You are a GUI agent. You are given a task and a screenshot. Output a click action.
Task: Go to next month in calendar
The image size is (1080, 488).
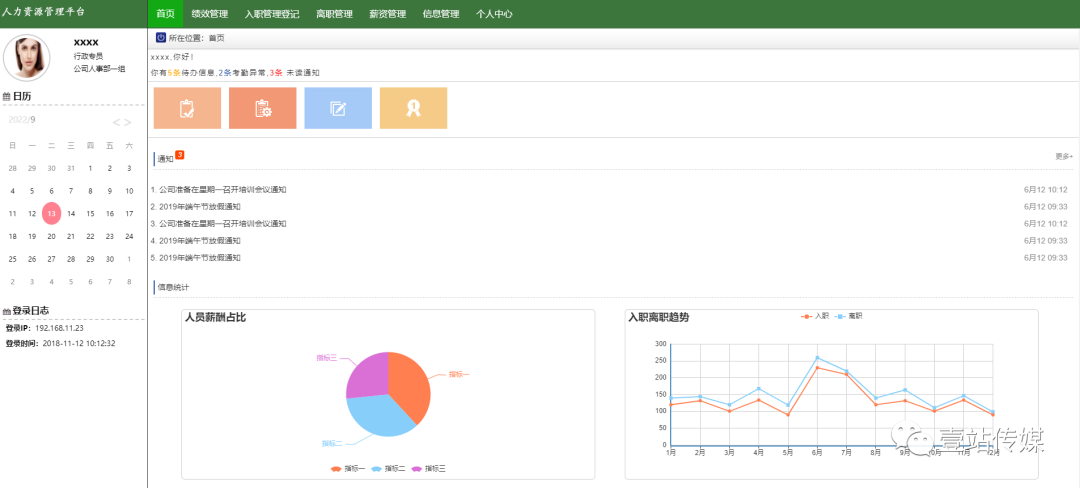point(127,123)
